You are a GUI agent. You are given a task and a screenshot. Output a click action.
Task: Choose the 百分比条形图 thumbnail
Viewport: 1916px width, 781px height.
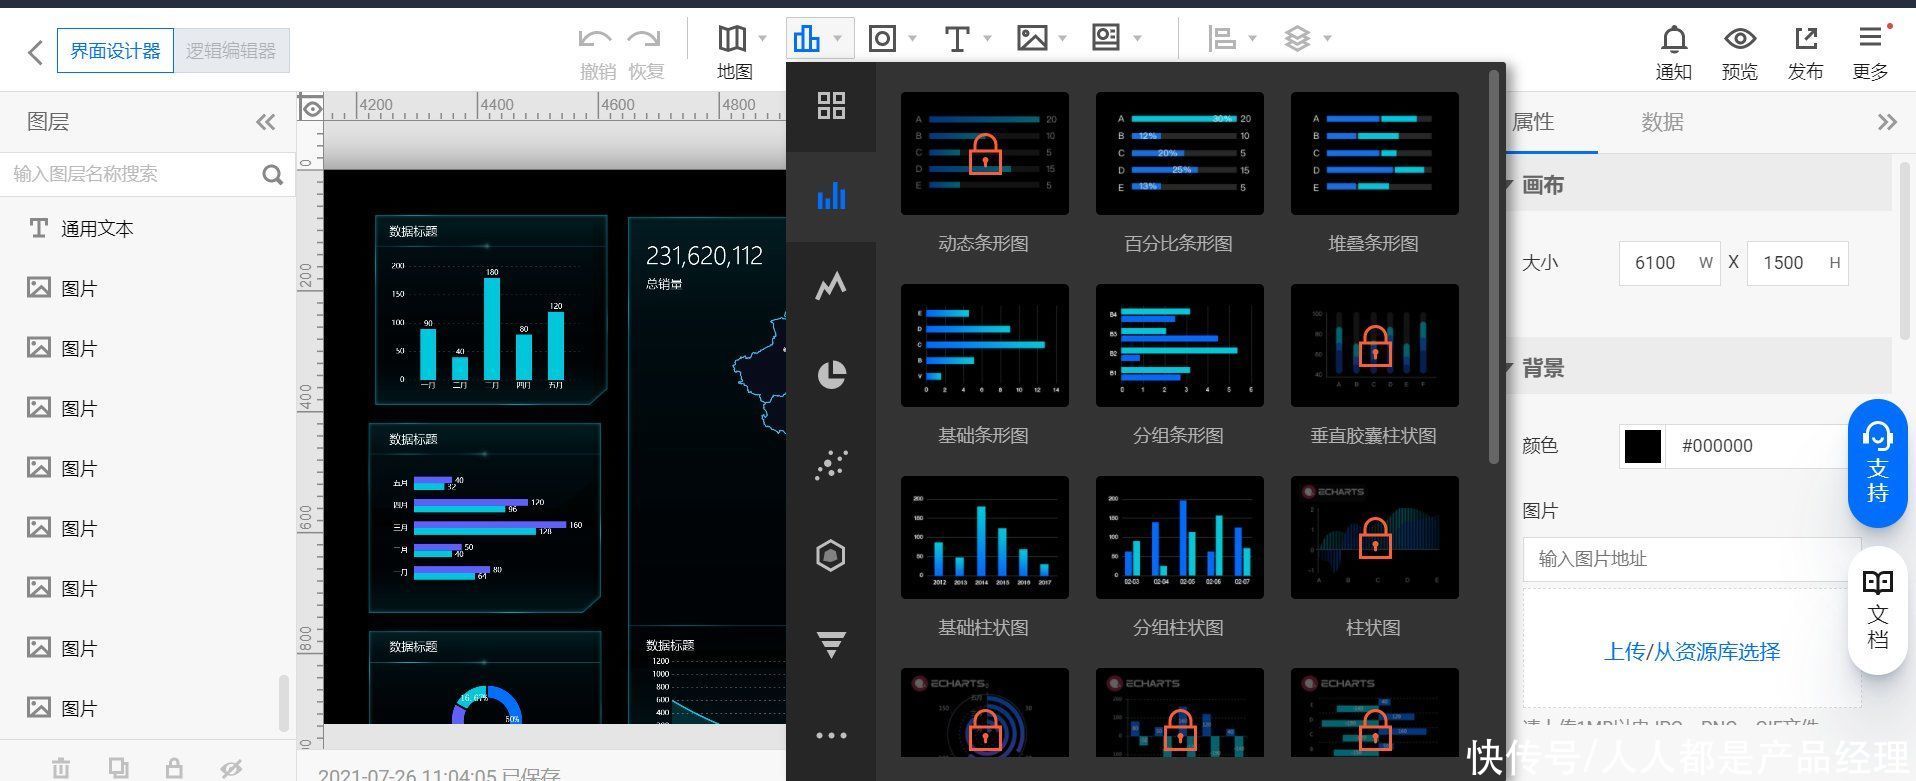pos(1180,154)
